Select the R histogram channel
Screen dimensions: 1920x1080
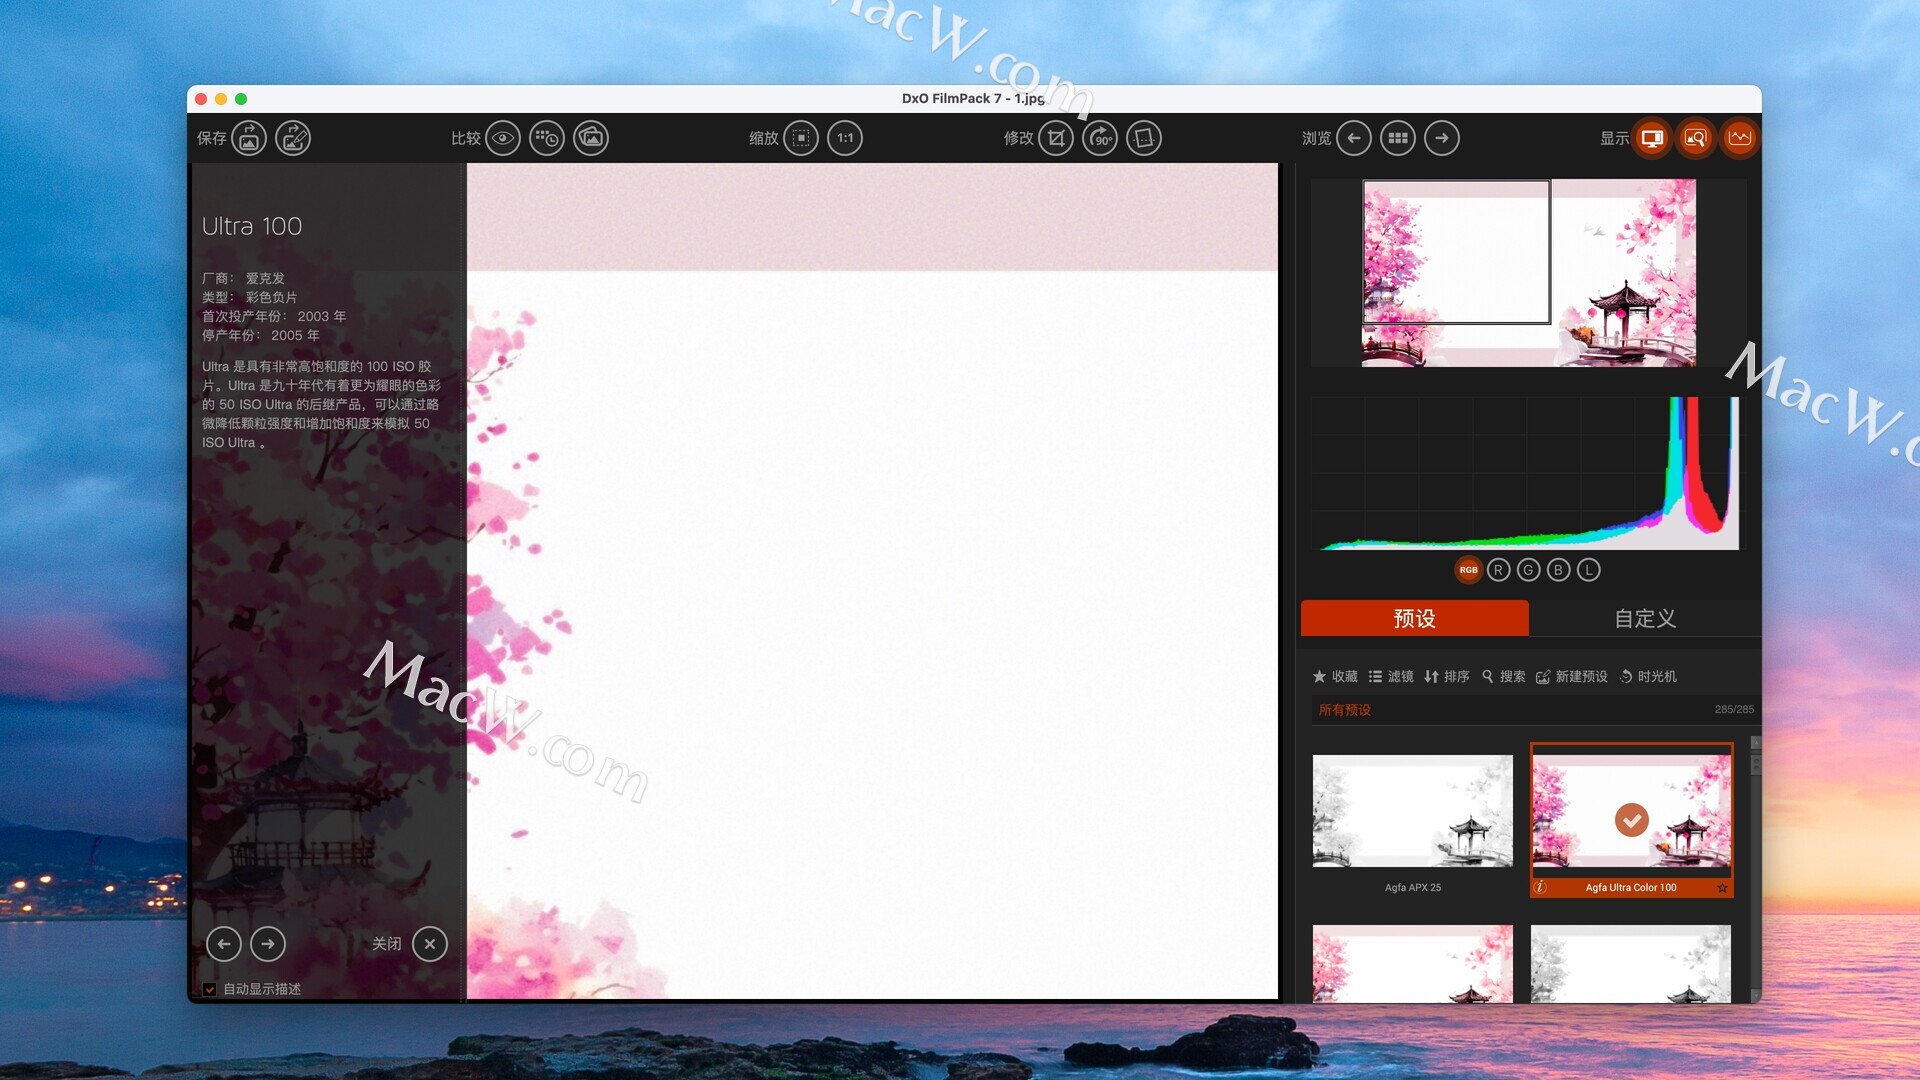(1498, 570)
